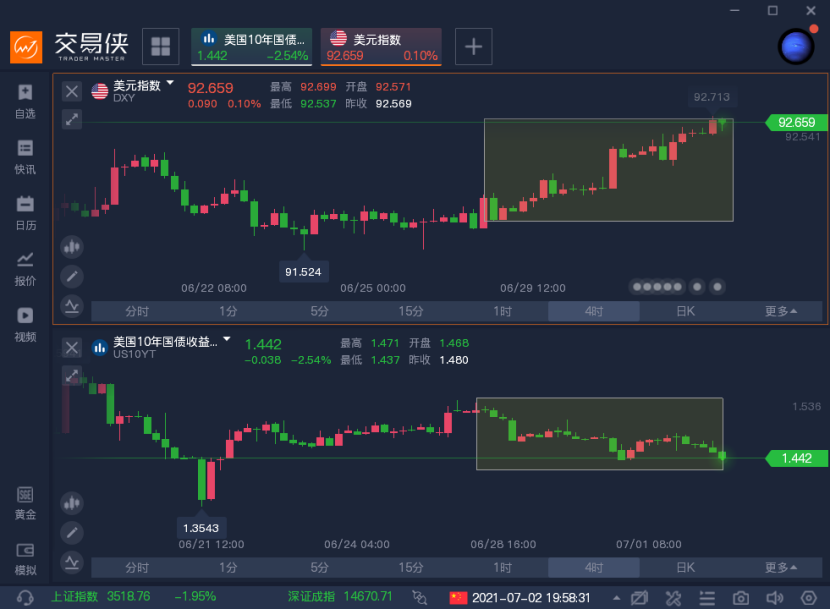Open settings hexagon icon in status bar
Screen dimensions: 830x610
coord(809,598)
